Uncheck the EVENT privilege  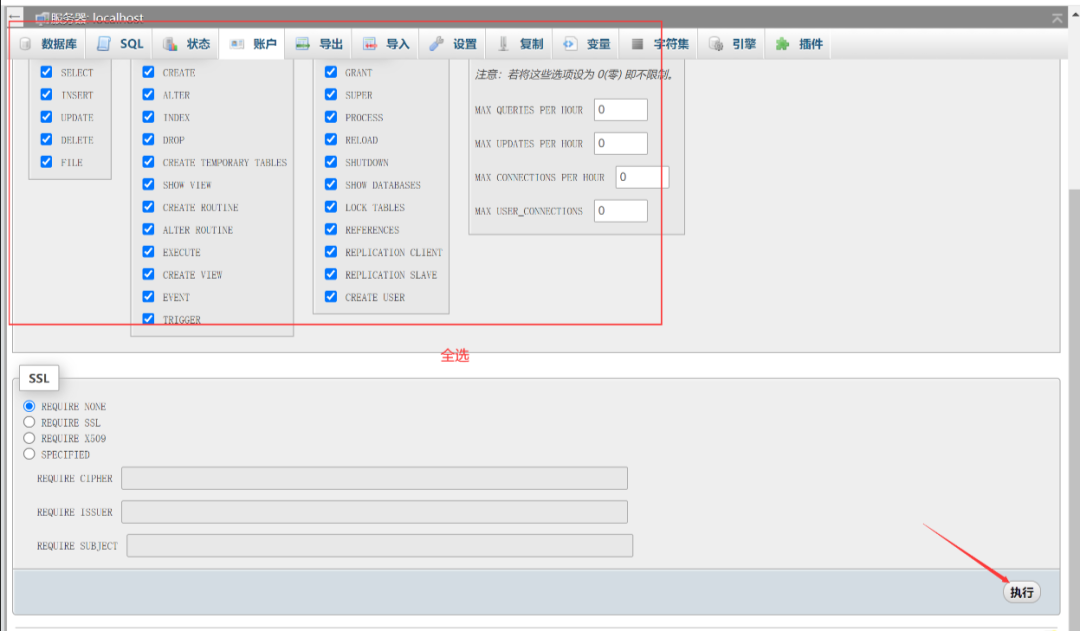pyautogui.click(x=148, y=296)
